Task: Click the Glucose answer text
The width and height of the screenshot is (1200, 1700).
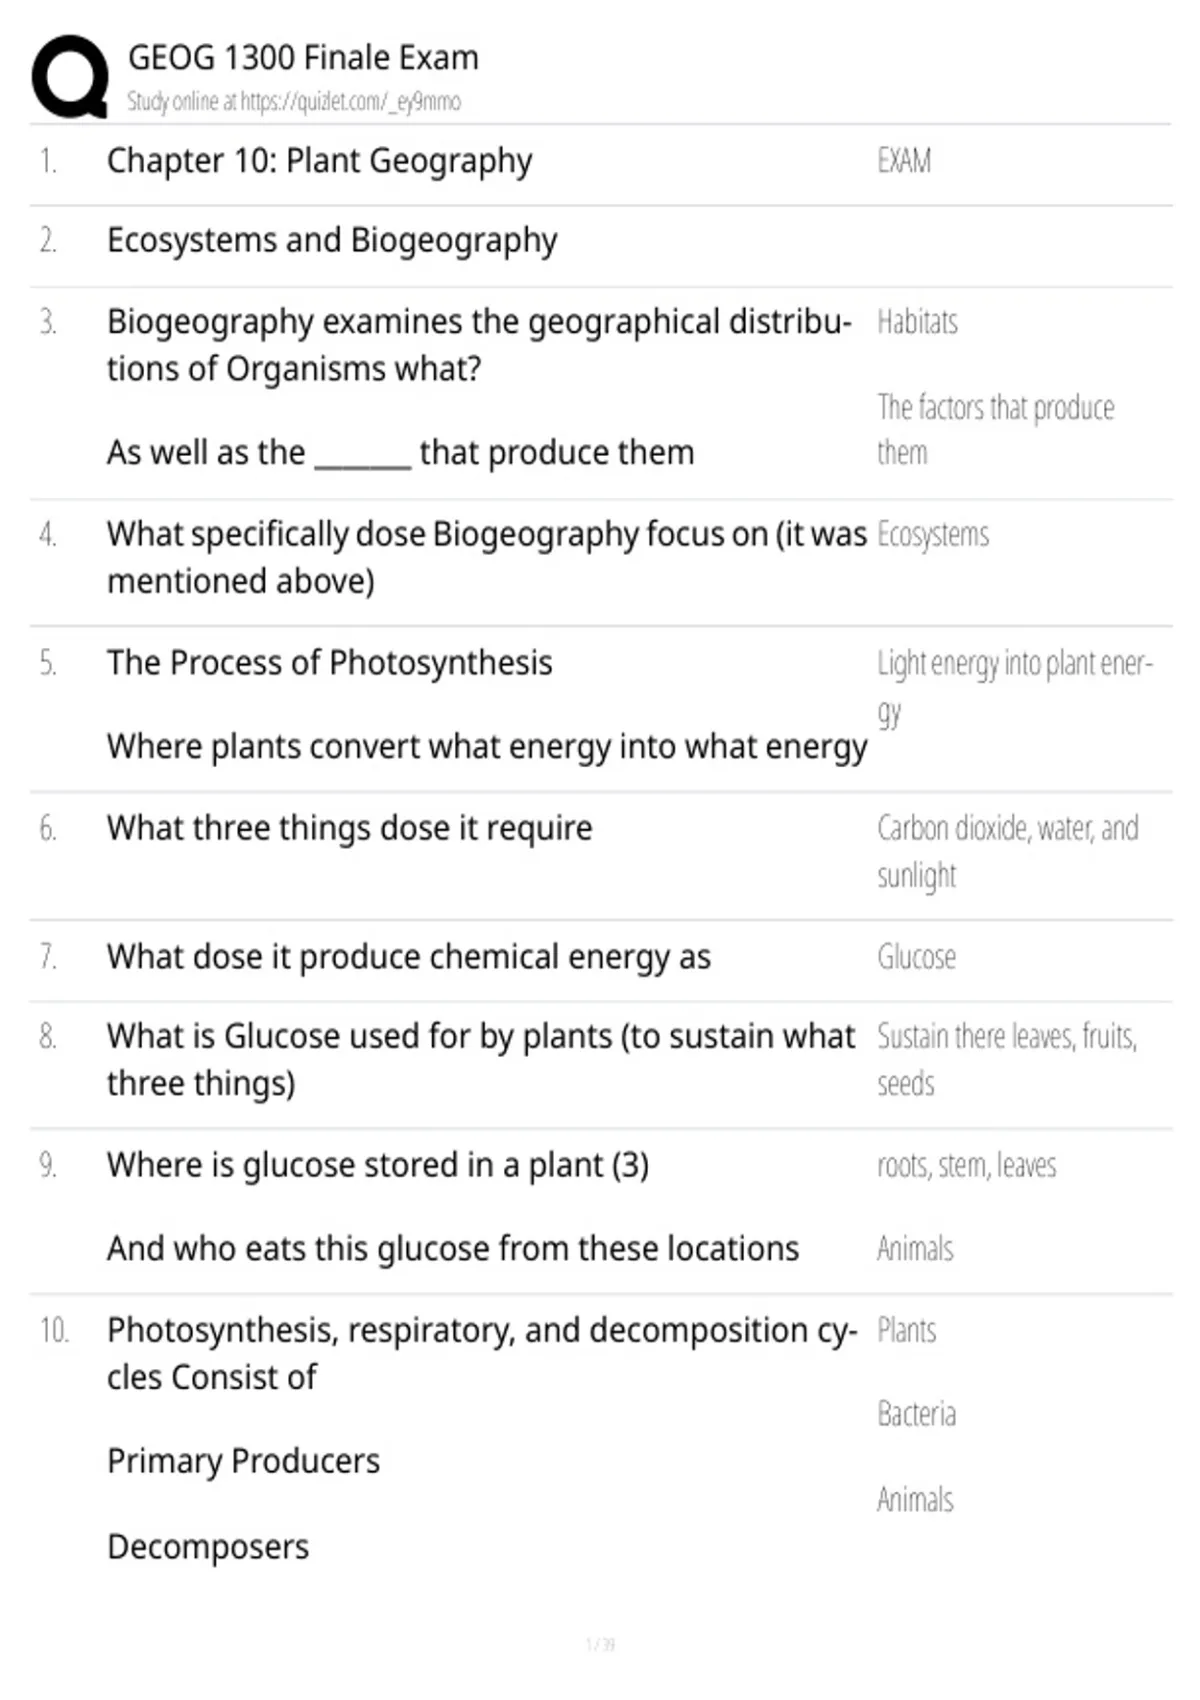Action: [916, 957]
